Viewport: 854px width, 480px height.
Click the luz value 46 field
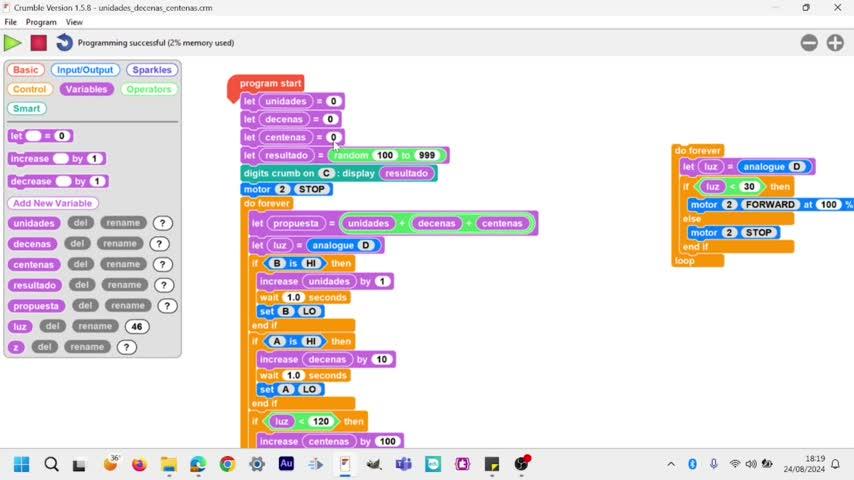click(137, 326)
